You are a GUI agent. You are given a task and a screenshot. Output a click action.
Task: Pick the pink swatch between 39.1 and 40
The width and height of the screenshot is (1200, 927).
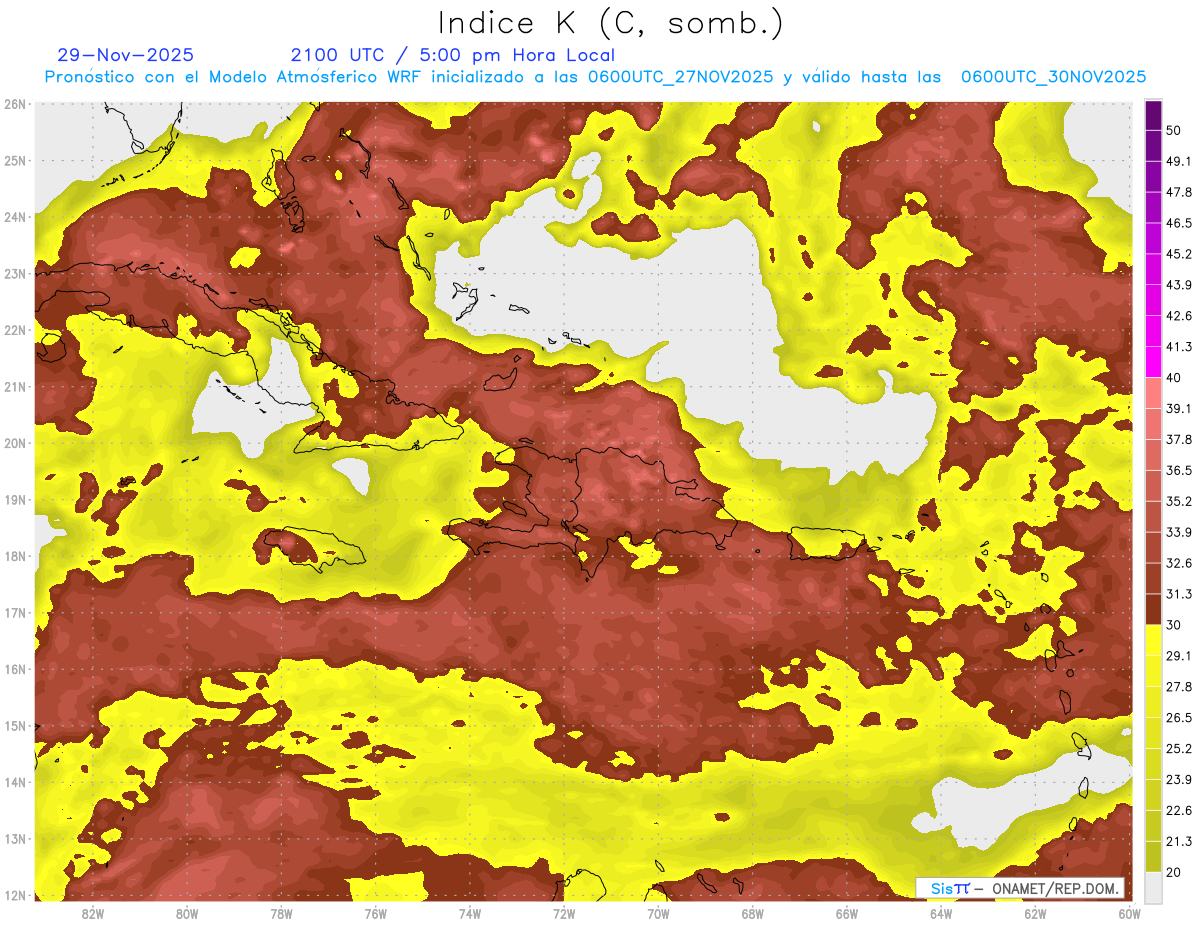point(1153,393)
